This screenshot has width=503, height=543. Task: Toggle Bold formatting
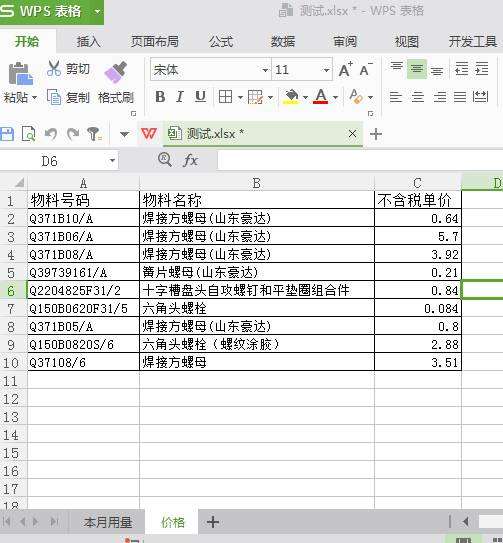click(160, 97)
